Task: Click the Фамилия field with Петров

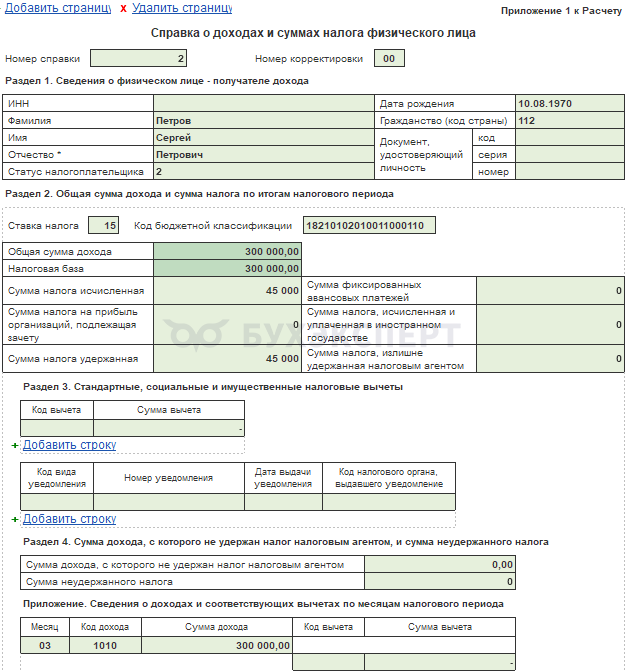Action: pyautogui.click(x=264, y=120)
